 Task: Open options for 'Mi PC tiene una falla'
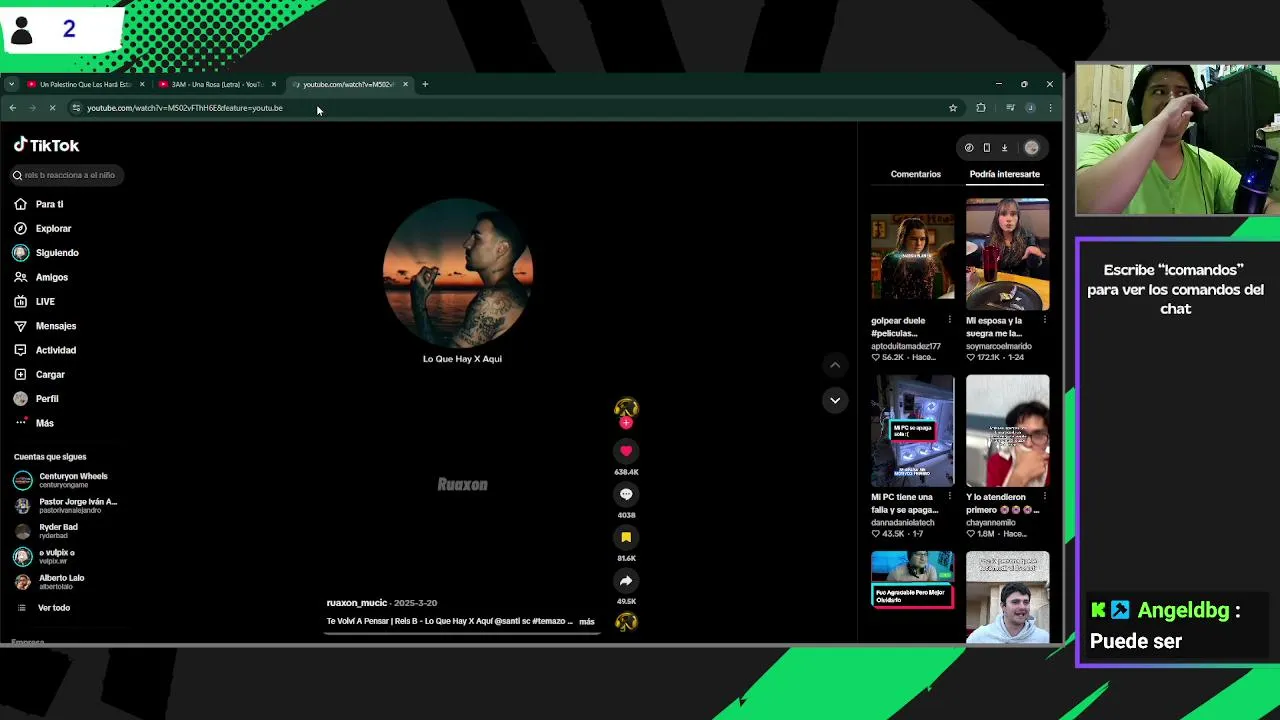pos(949,497)
